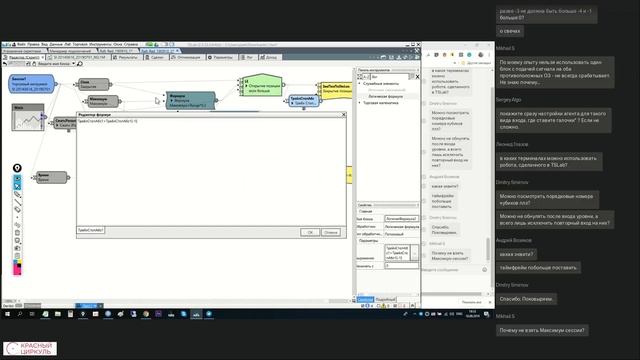The height and width of the screenshot is (360, 640).
Task: Cancel formula editor with Отмена
Action: tap(331, 232)
